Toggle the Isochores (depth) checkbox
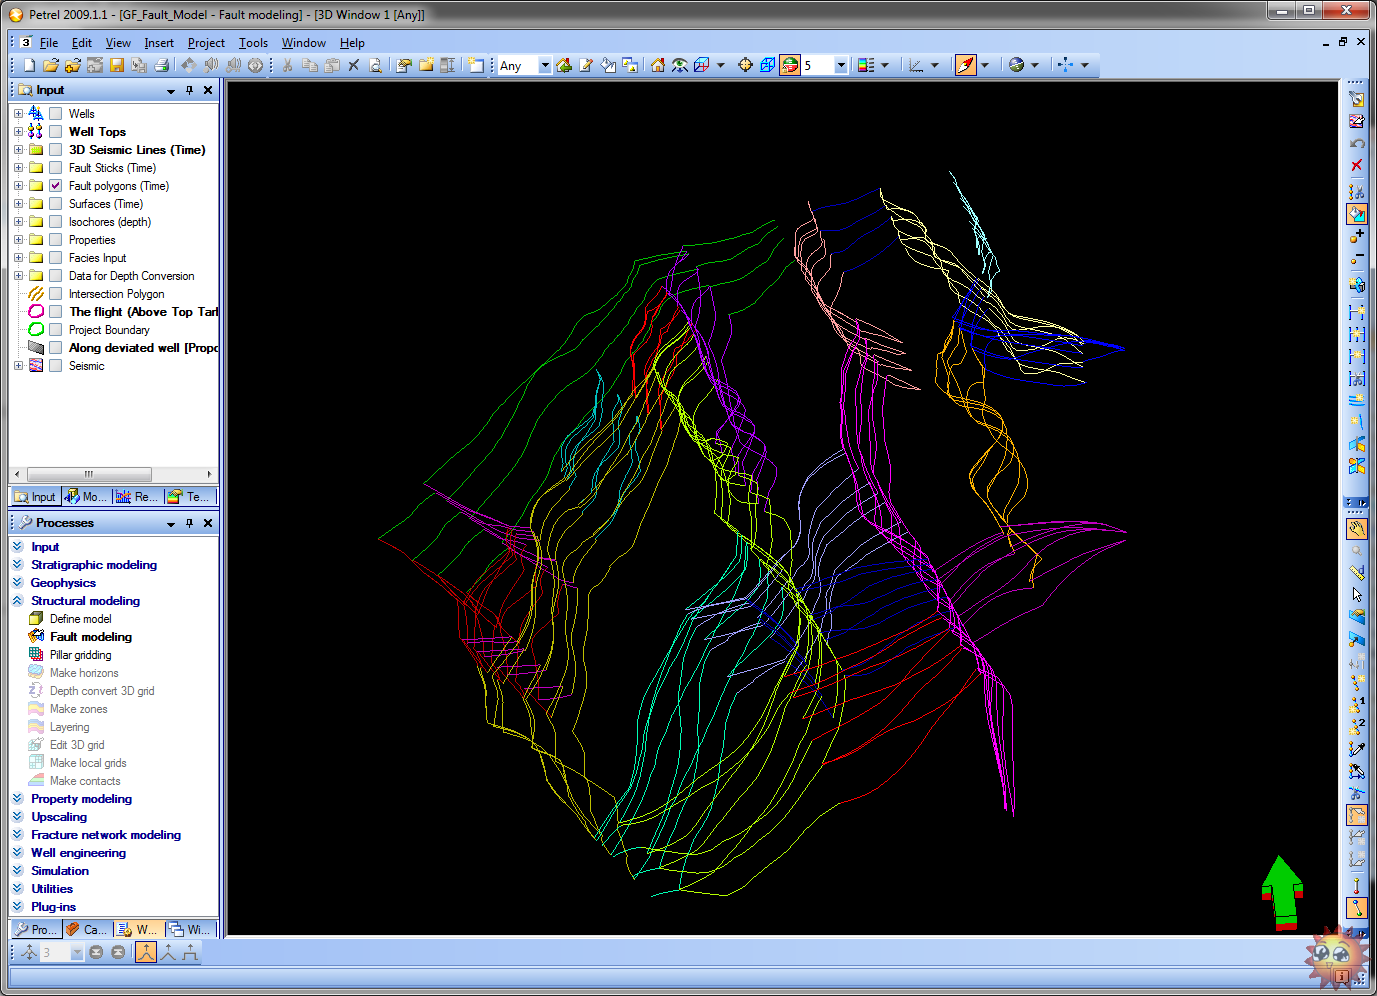The width and height of the screenshot is (1377, 996). point(56,222)
